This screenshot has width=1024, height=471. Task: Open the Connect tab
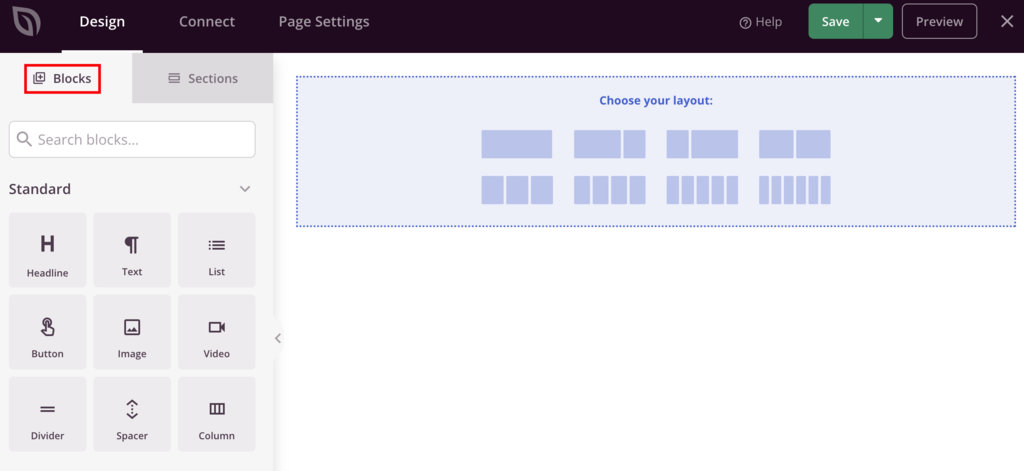click(207, 21)
